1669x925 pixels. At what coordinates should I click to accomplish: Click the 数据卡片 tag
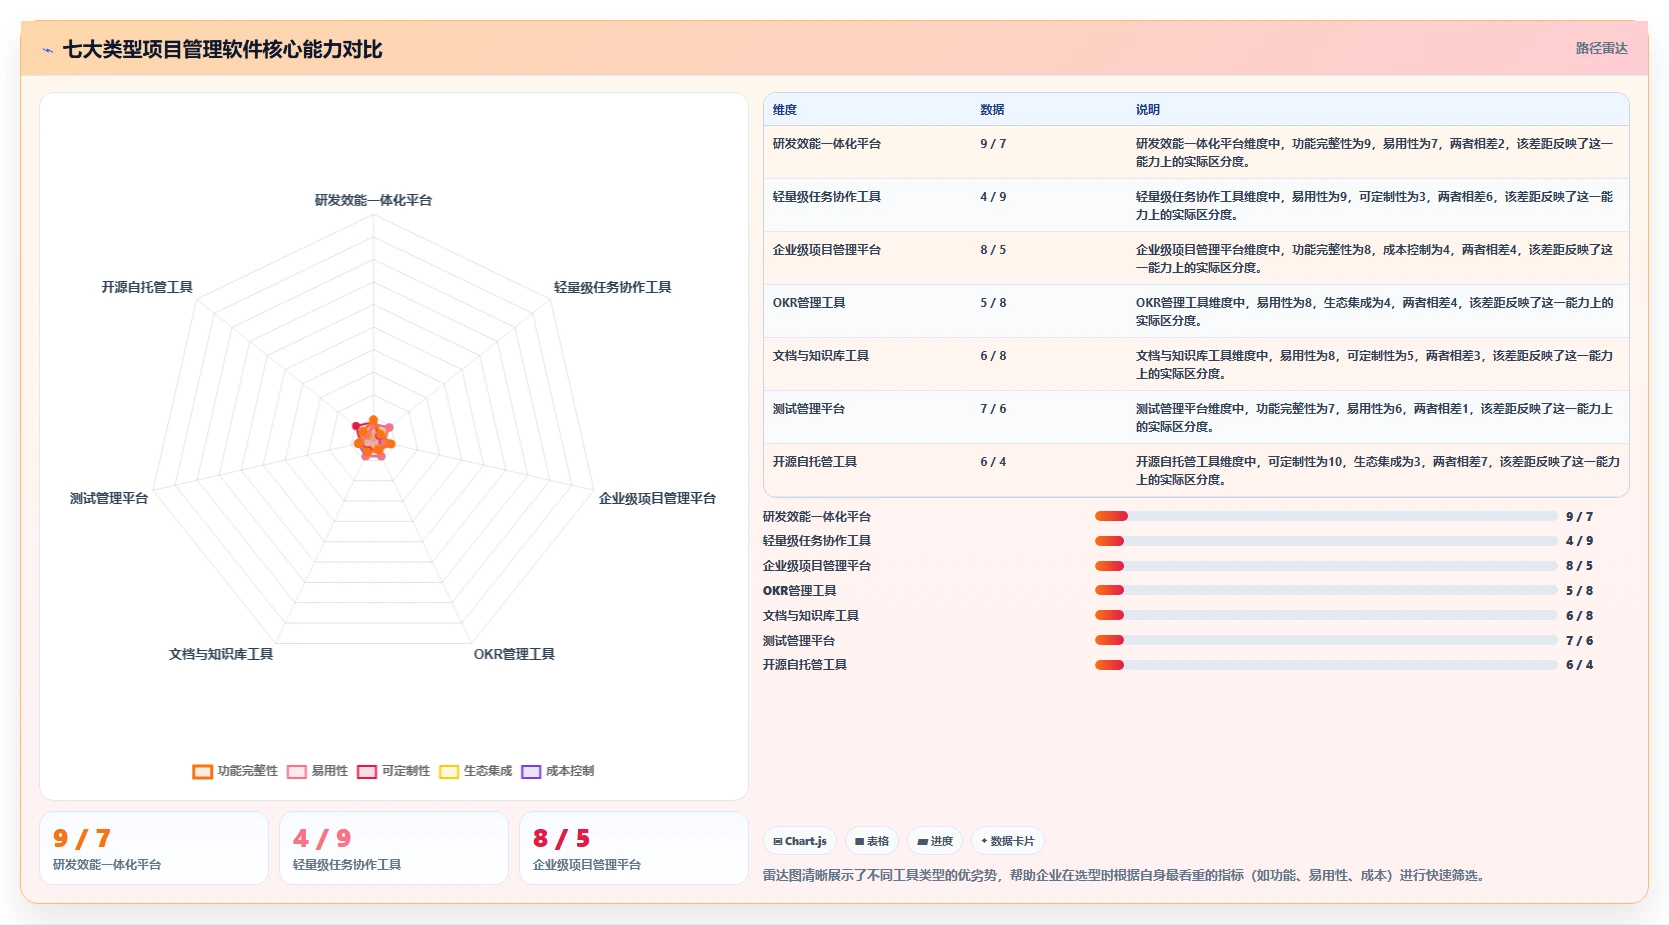1008,841
